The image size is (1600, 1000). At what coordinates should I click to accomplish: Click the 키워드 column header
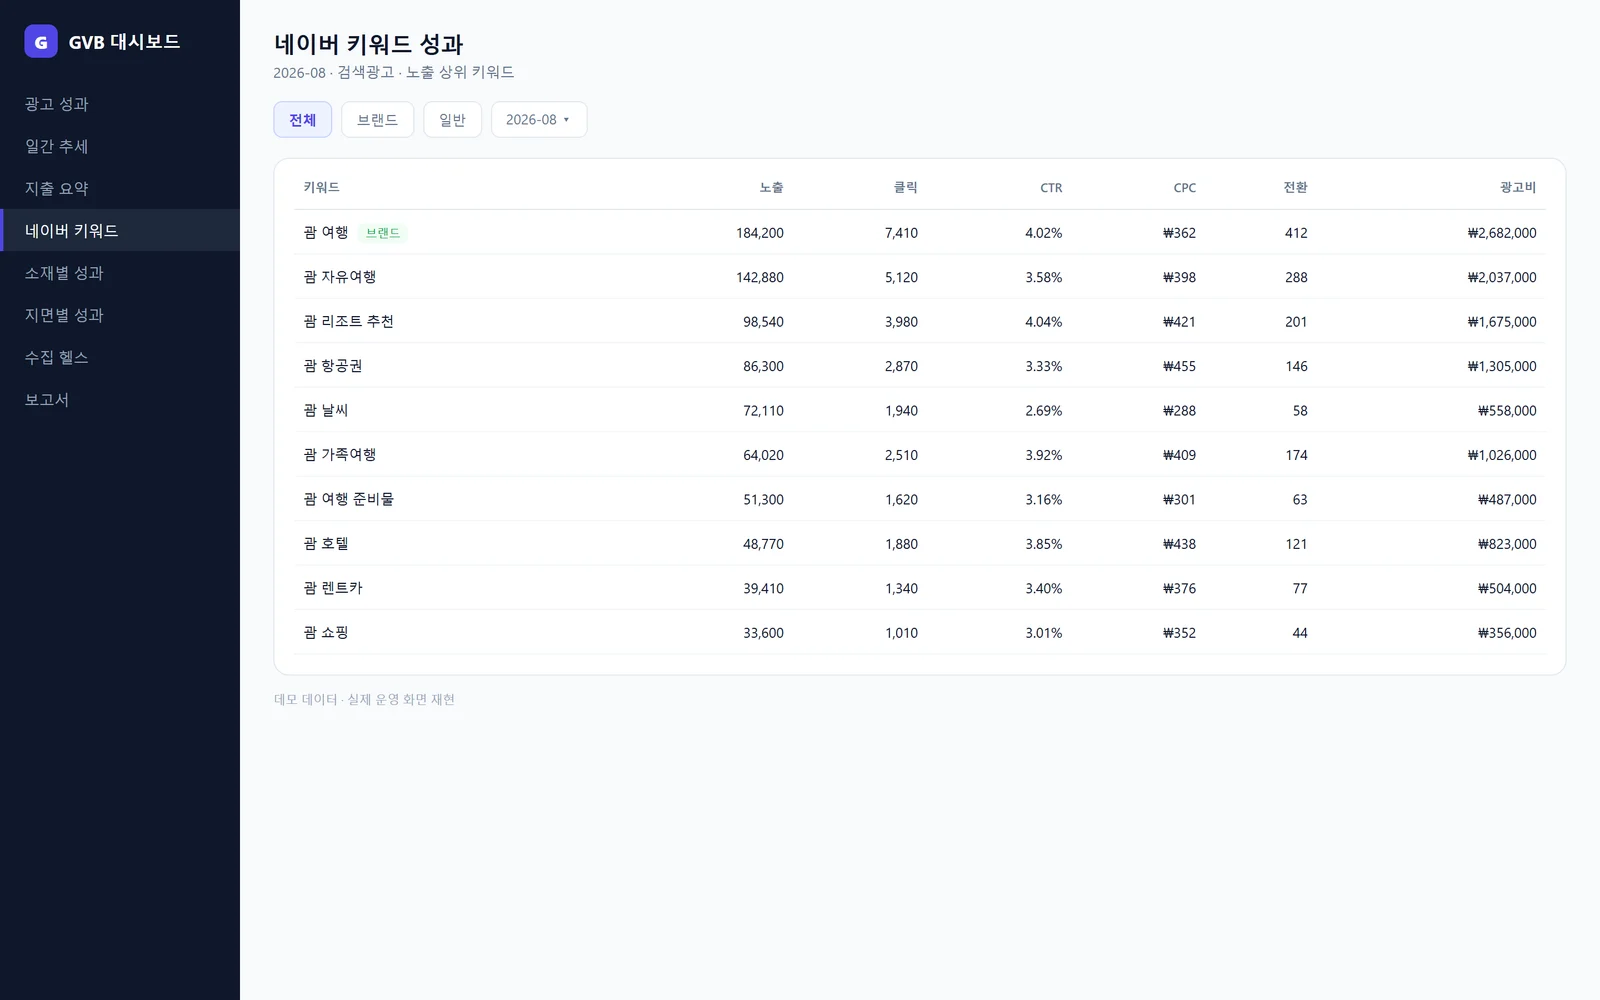click(x=321, y=187)
